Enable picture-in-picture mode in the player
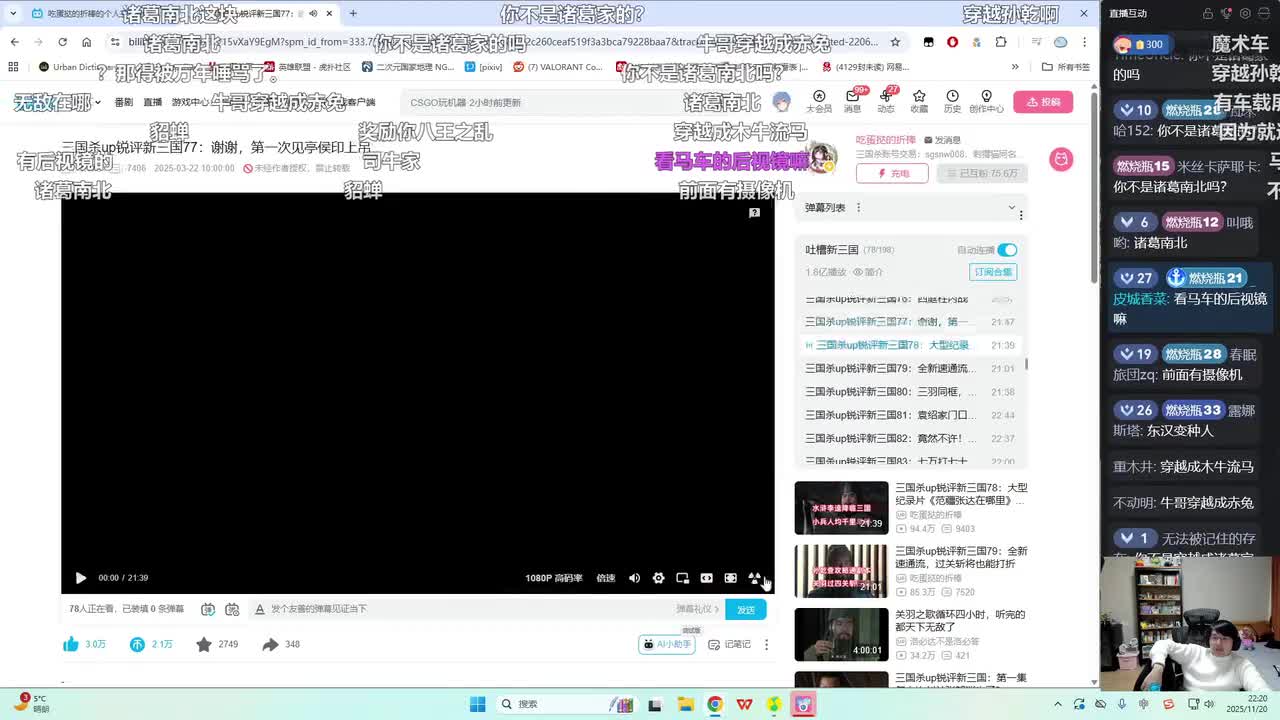Viewport: 1280px width, 720px height. pyautogui.click(x=682, y=578)
